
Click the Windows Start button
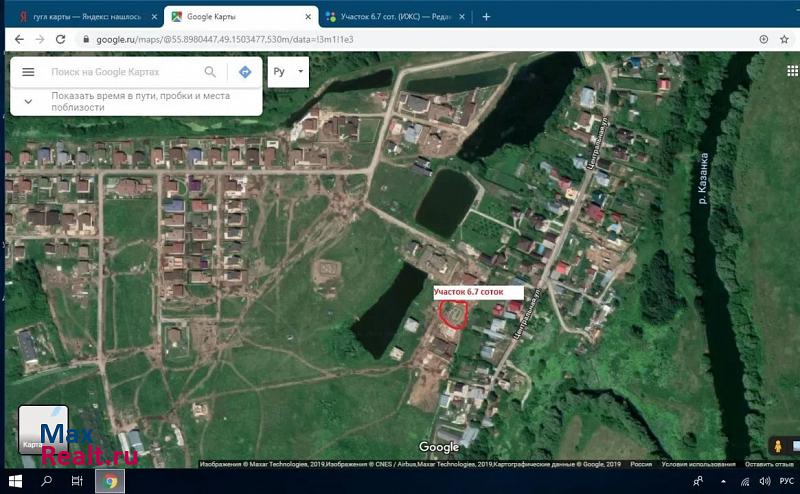click(15, 481)
